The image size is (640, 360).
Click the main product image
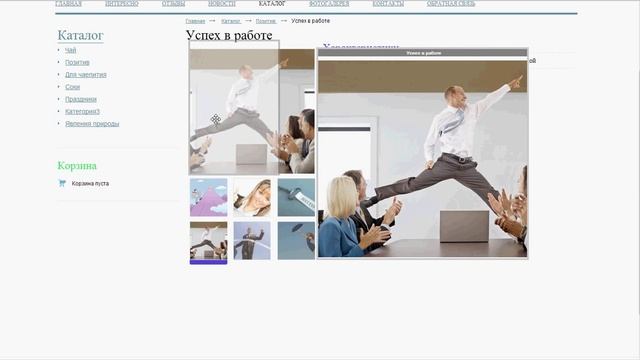tap(252, 111)
